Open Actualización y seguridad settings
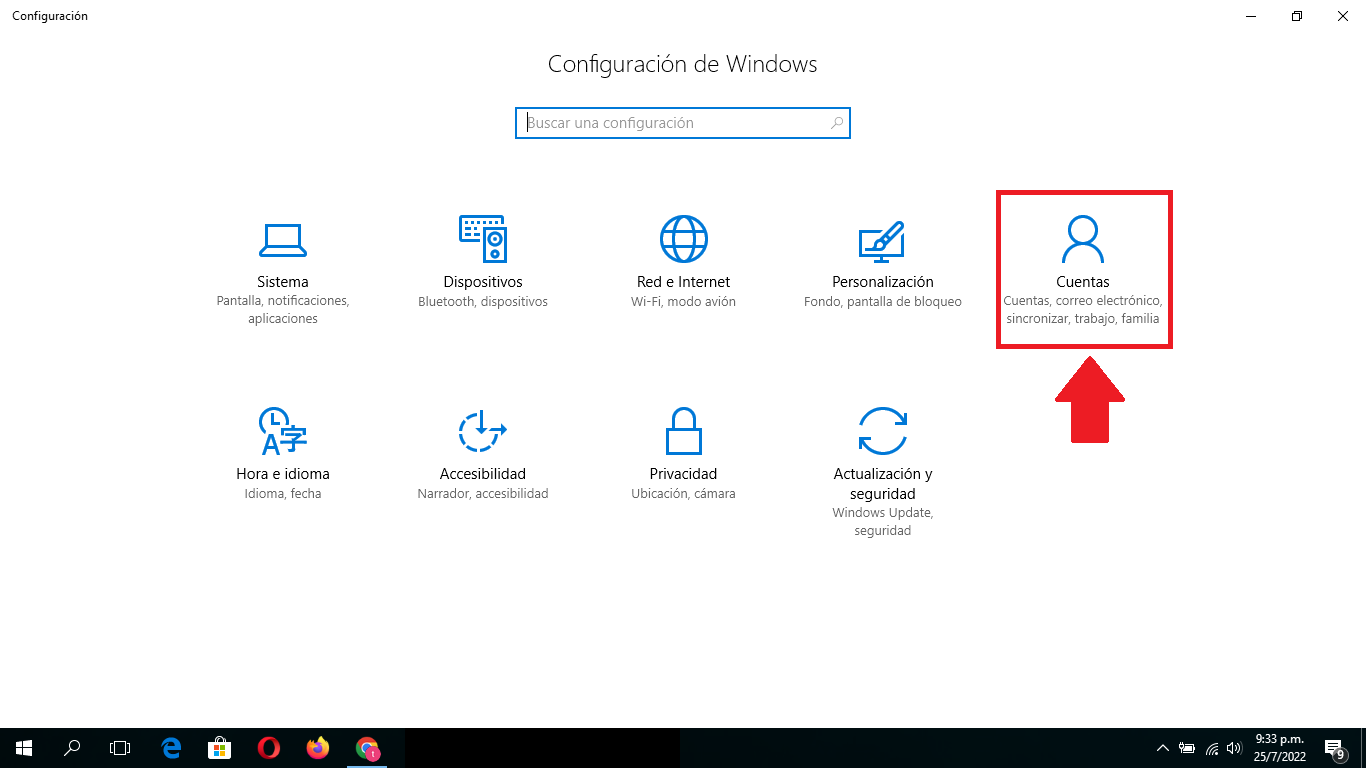 (883, 472)
